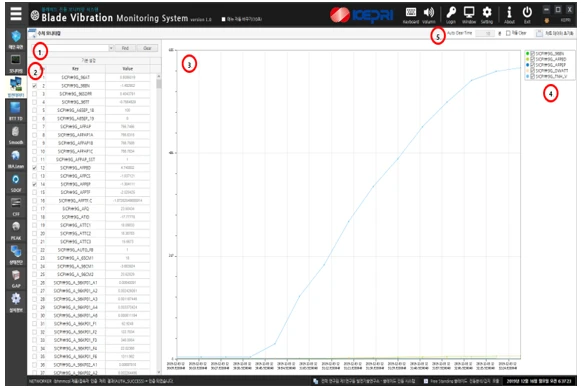Open the PEAK sidebar module
584x389 pixels.
tap(16, 231)
